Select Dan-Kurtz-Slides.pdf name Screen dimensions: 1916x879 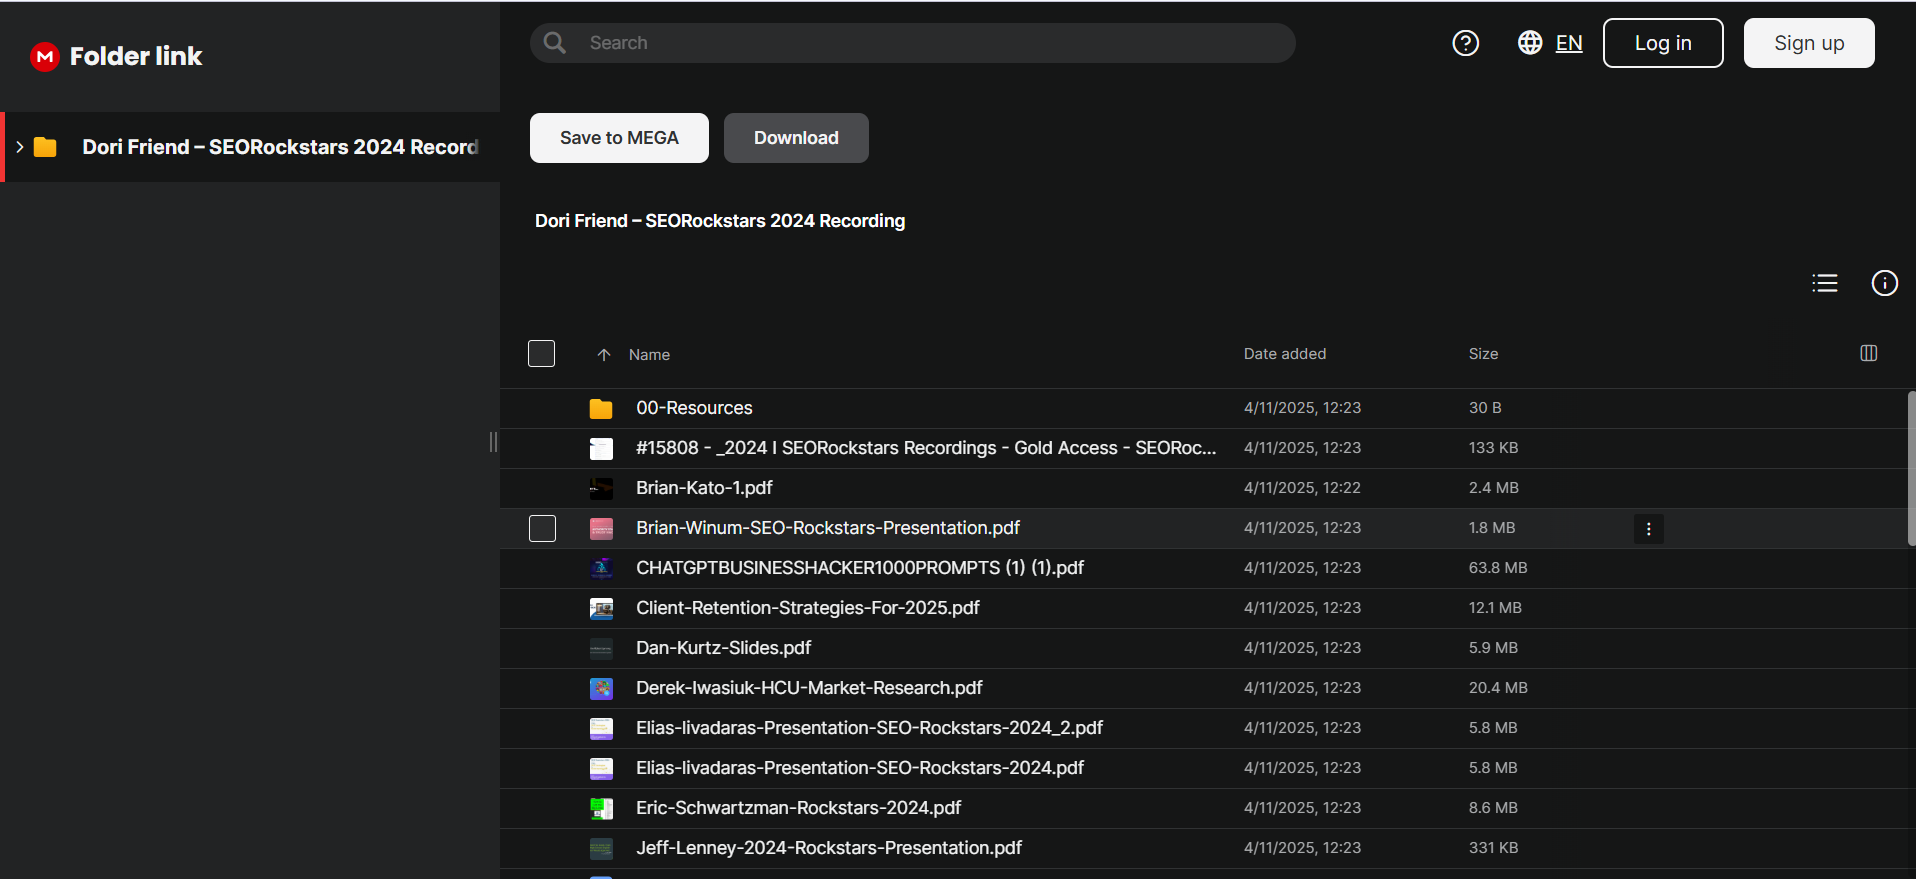(723, 648)
